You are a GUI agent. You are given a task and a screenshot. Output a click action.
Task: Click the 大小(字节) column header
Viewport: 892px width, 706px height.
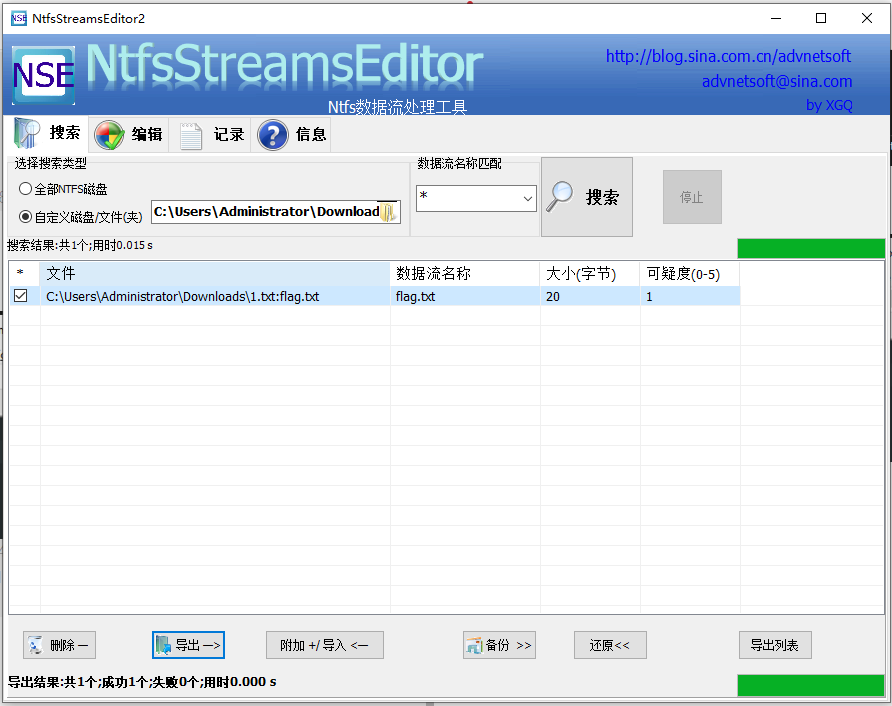pos(590,274)
